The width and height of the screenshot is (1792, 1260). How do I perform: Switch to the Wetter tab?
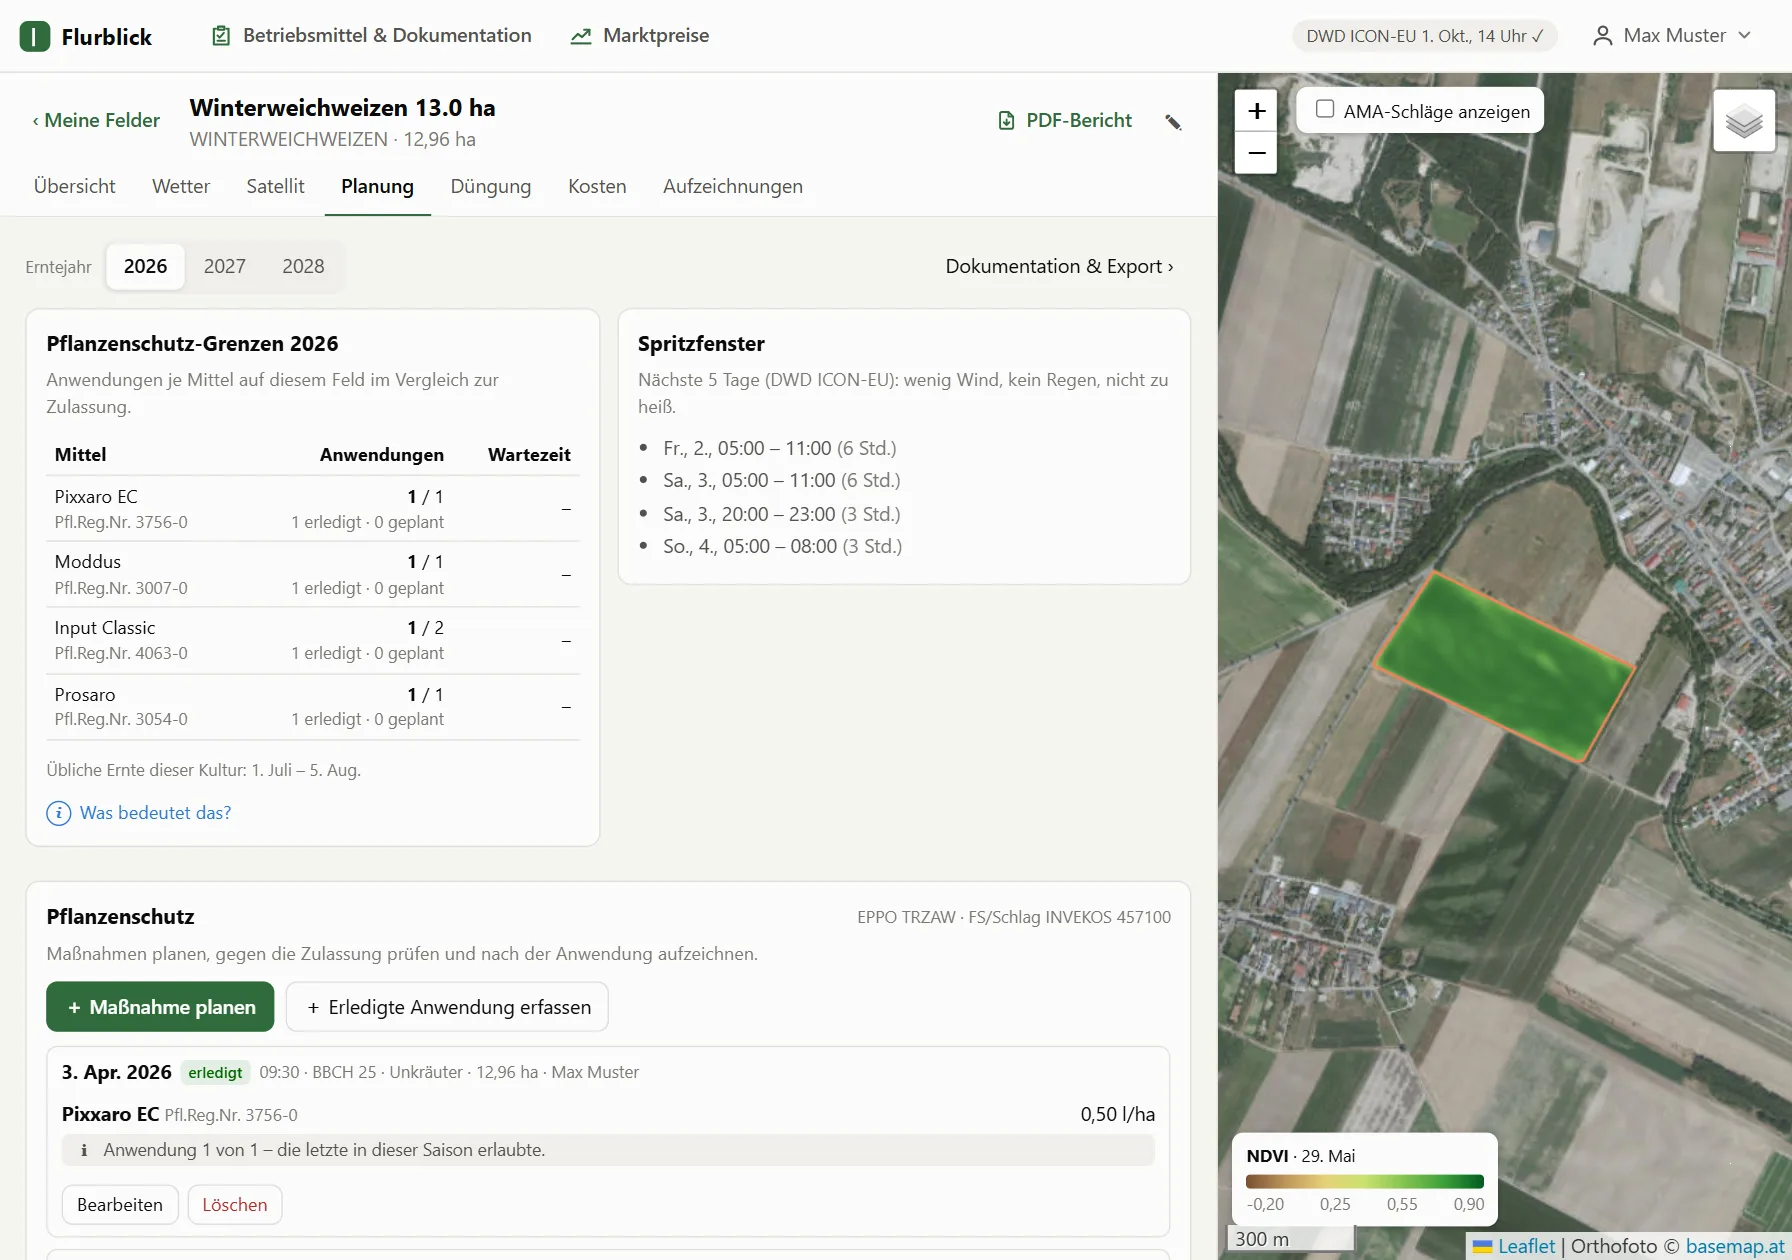coord(181,186)
